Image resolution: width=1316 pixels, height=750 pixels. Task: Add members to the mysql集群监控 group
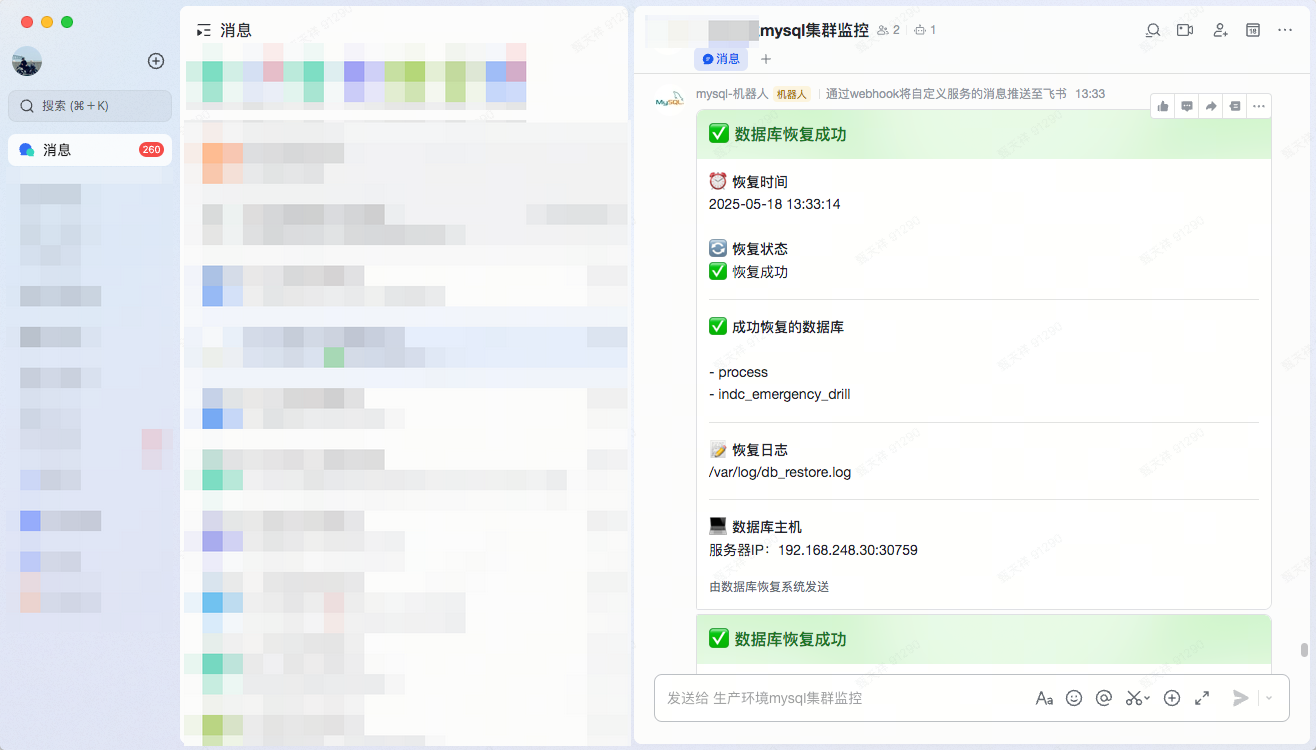pyautogui.click(x=1220, y=30)
